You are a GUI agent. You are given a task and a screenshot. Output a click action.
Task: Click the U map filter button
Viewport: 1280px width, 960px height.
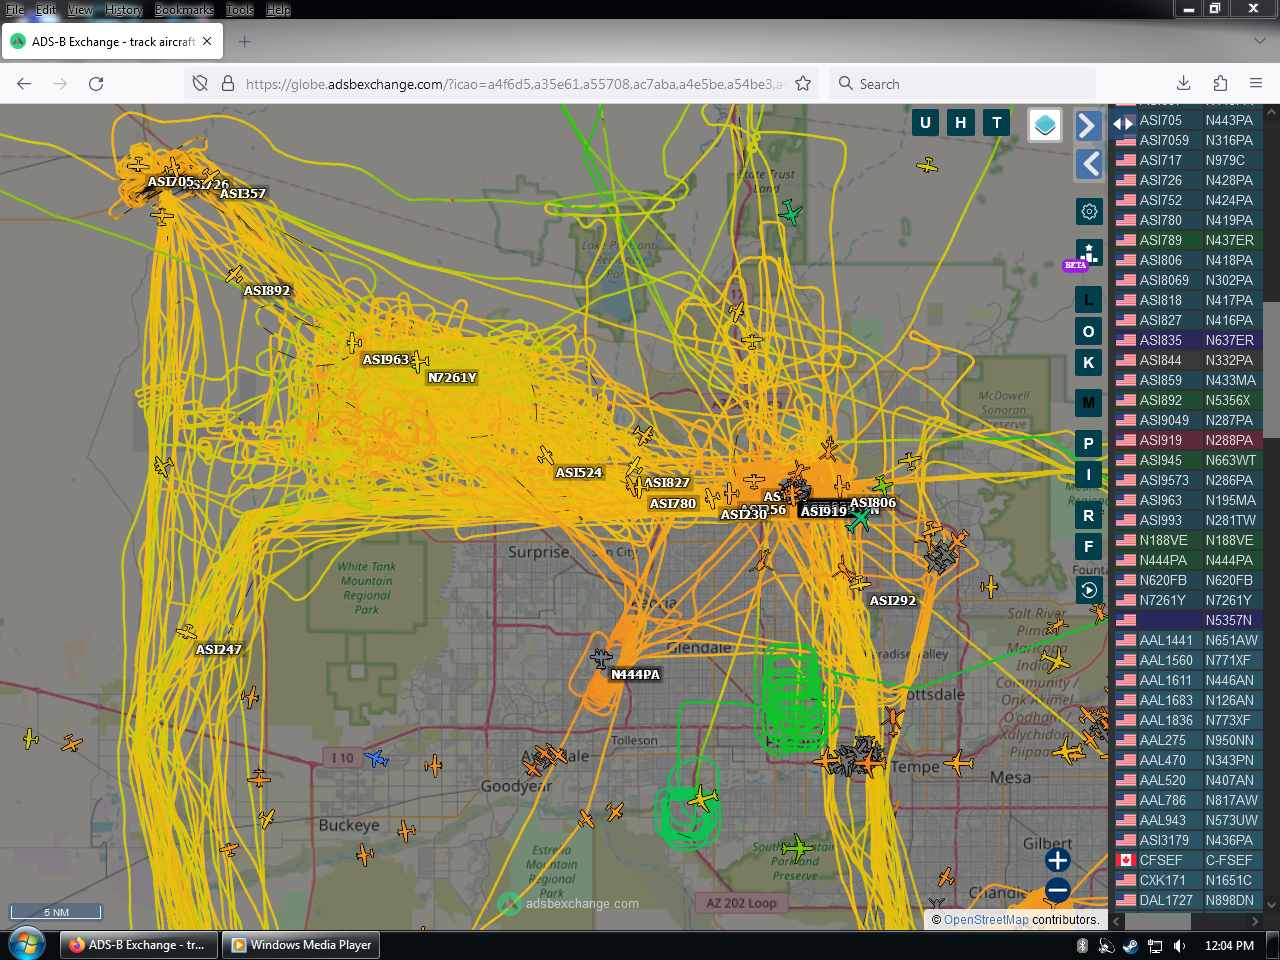(925, 123)
